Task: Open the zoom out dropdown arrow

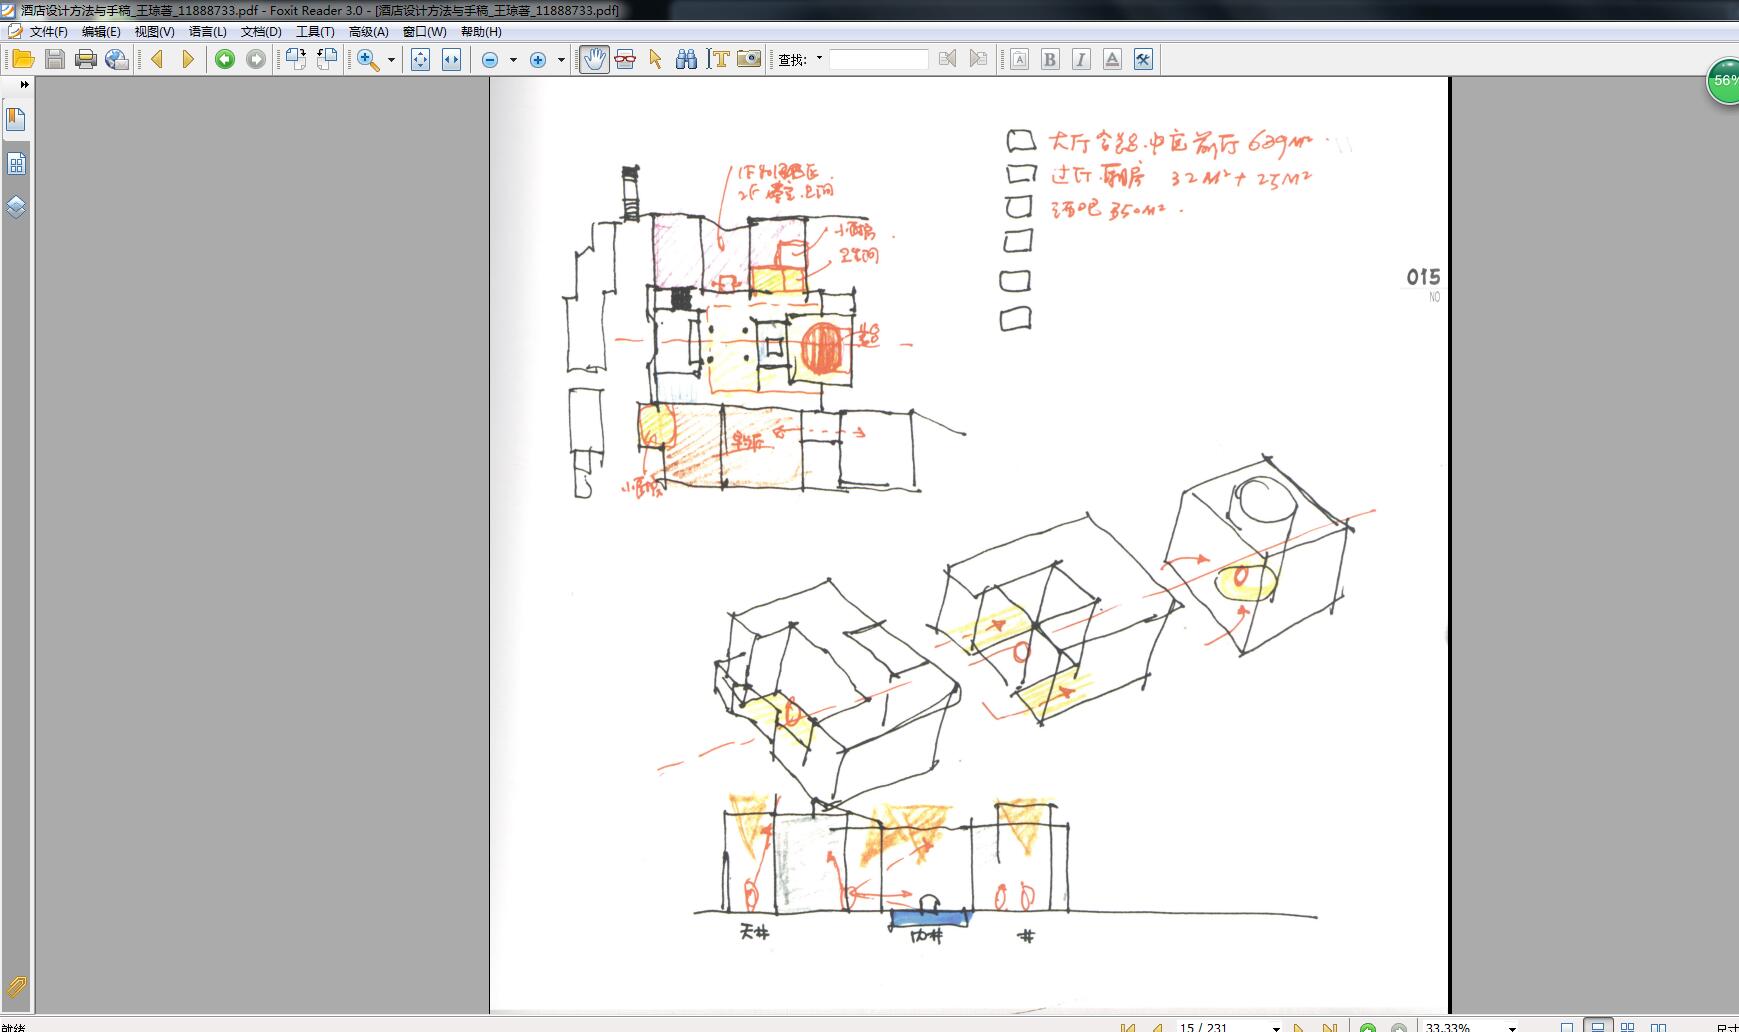Action: 513,60
